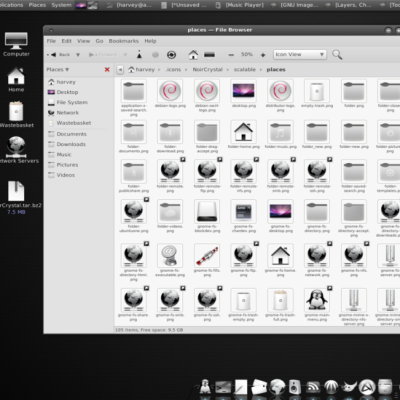The image size is (400, 400).
Task: Zoom out with the minus button
Action: click(231, 55)
